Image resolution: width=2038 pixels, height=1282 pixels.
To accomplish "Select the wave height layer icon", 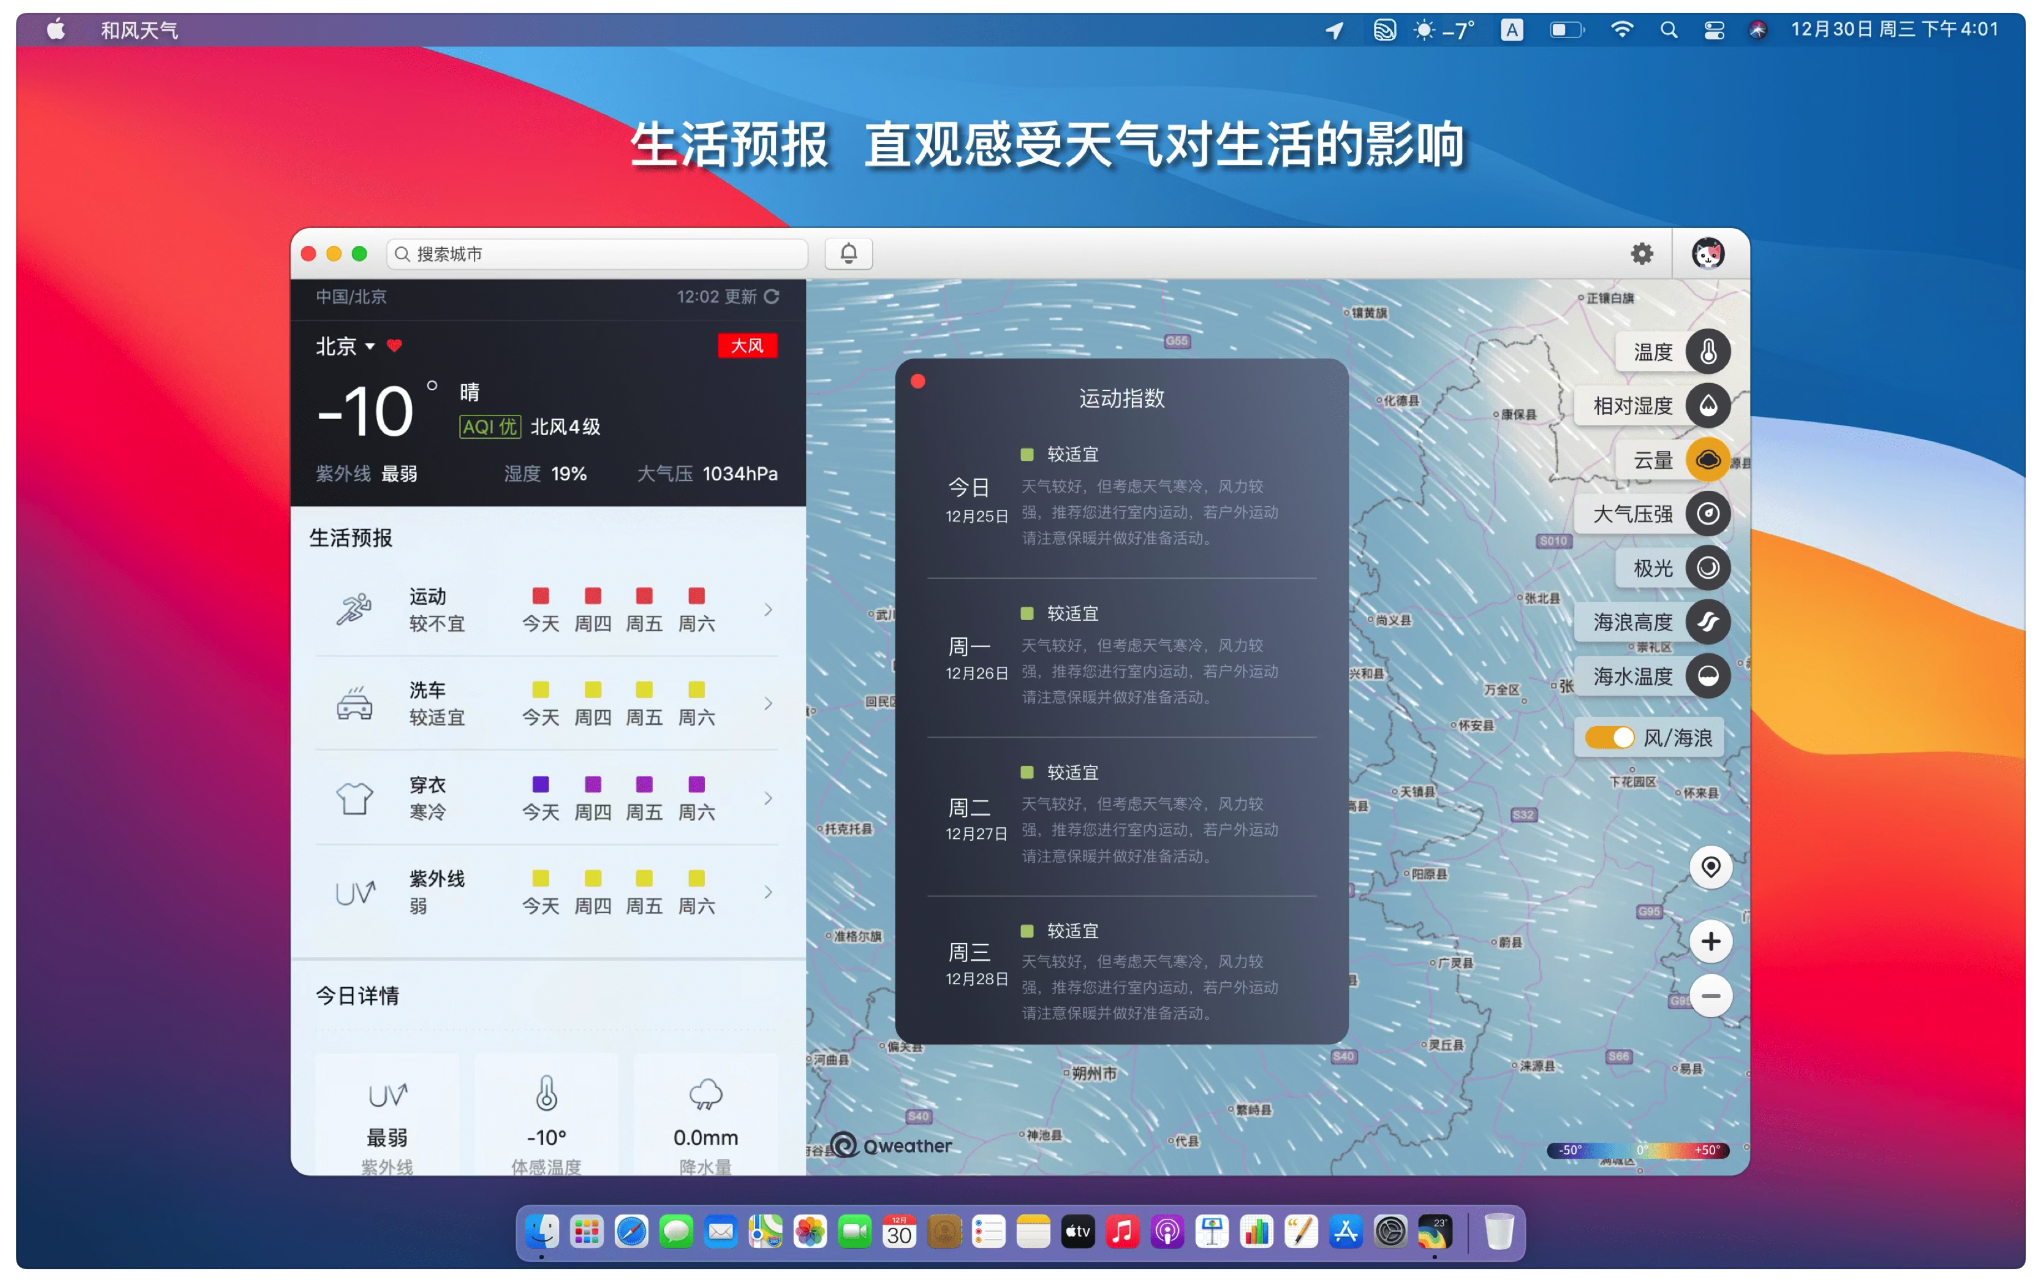I will point(1708,622).
